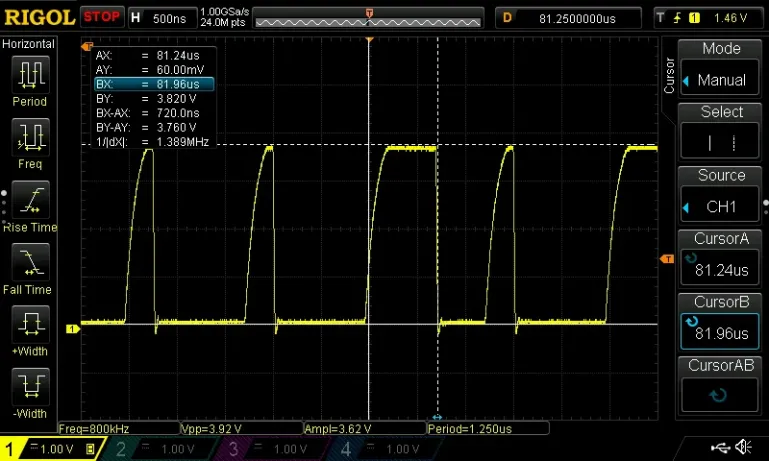Collapse the Cursor menu side tab
The height and width of the screenshot is (461, 769).
tap(669, 75)
